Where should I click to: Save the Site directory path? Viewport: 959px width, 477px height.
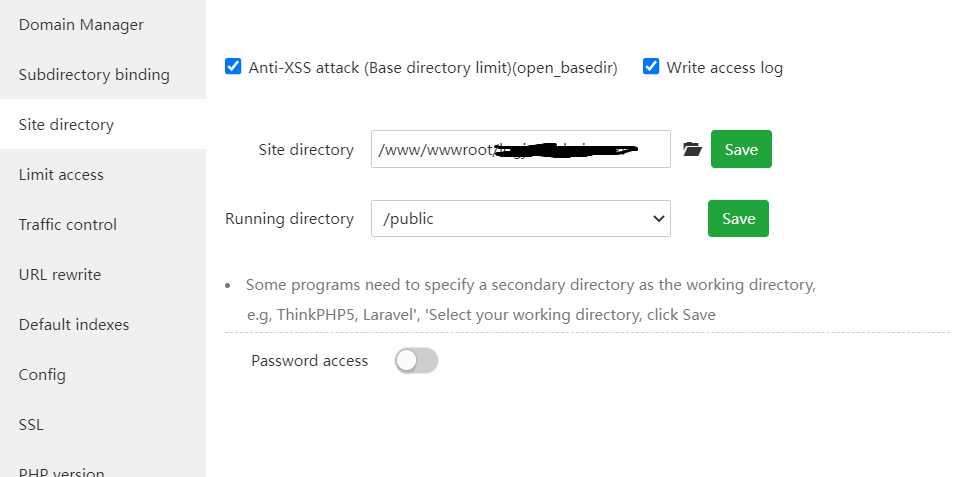(x=741, y=149)
